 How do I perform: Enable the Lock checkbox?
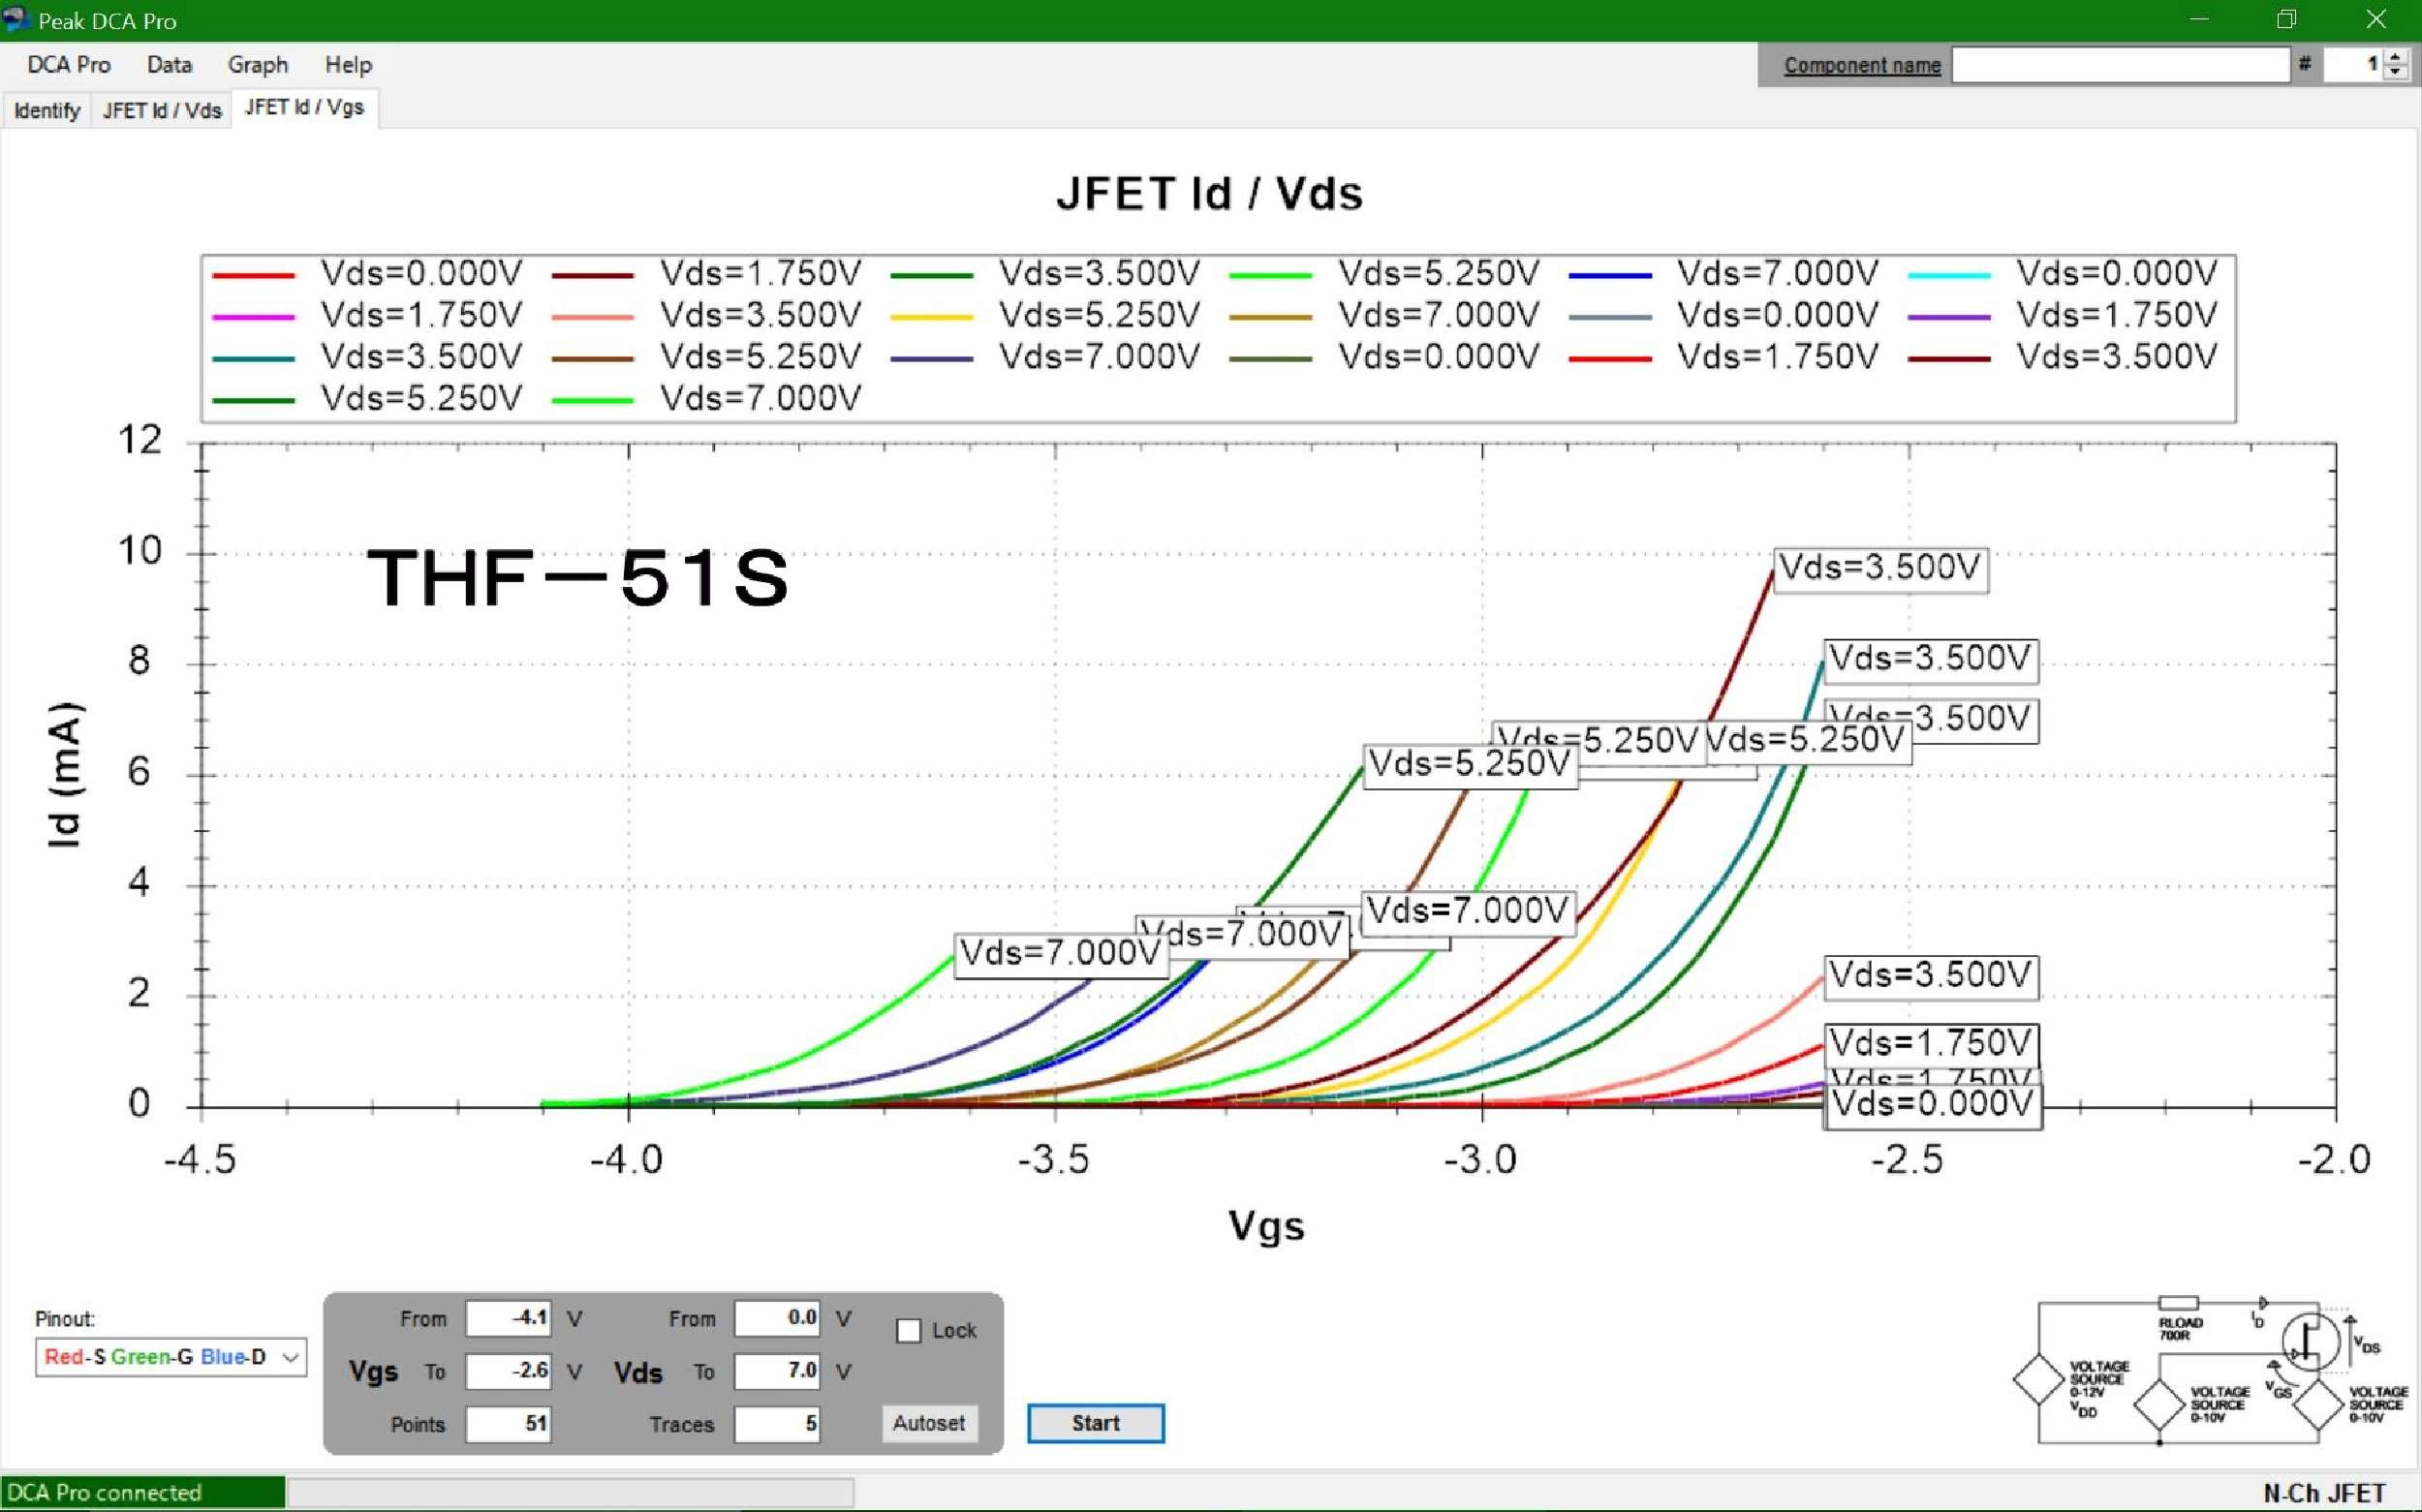click(908, 1331)
